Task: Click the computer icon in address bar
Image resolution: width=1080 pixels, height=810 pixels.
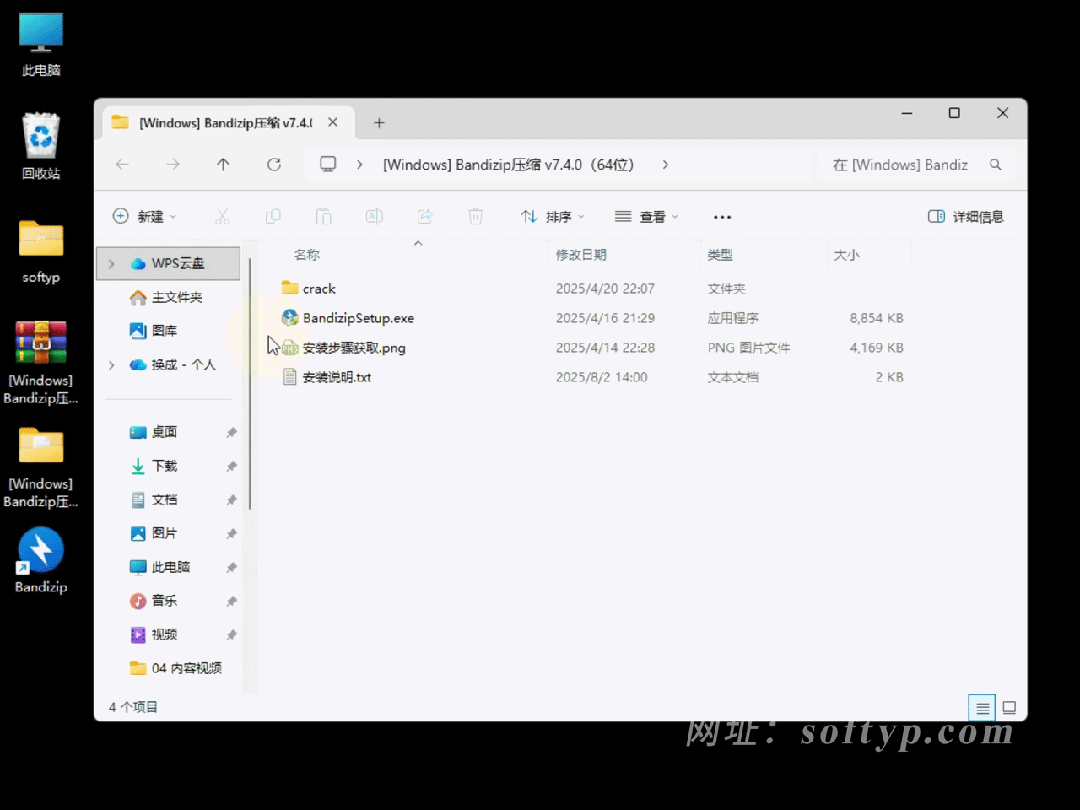Action: pos(328,165)
